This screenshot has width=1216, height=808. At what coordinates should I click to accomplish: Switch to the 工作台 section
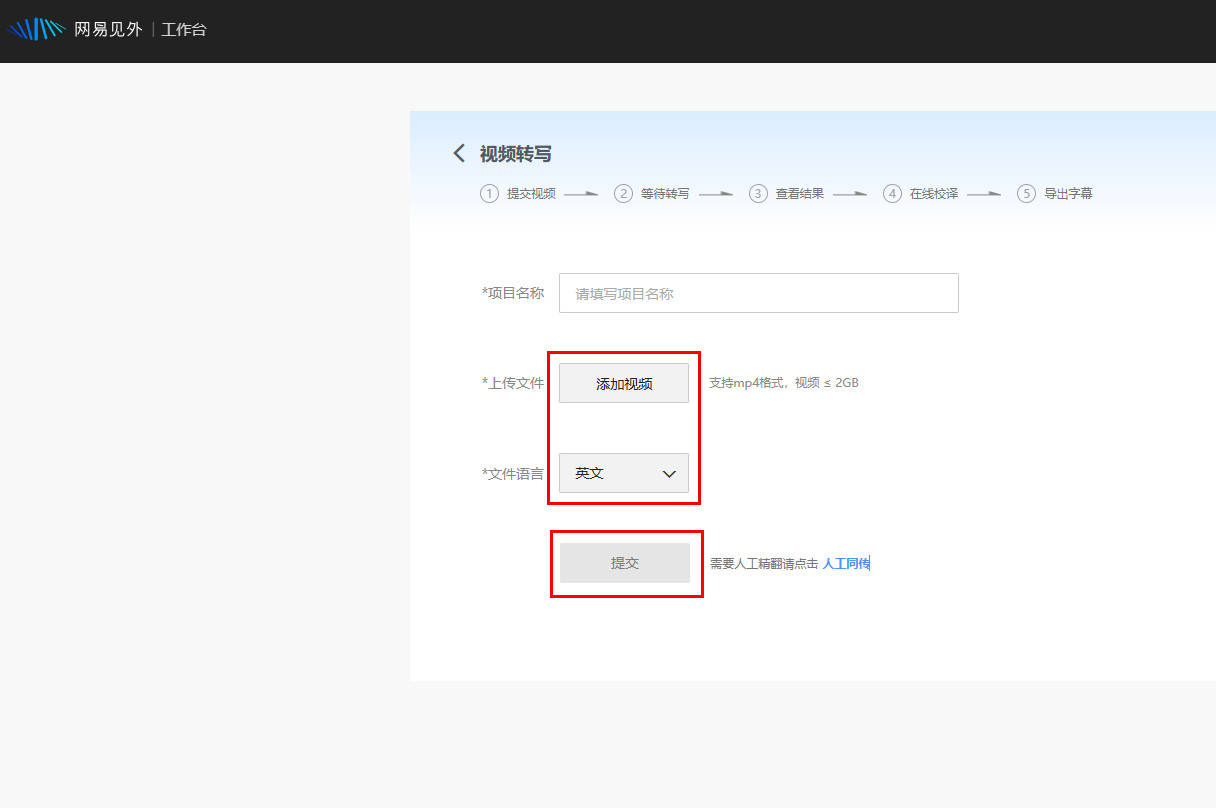pos(183,29)
